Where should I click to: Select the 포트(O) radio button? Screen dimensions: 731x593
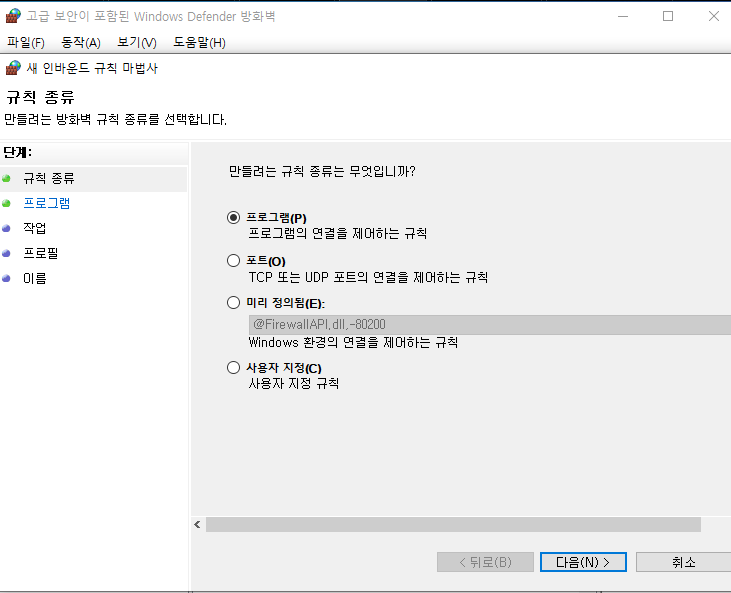click(234, 261)
